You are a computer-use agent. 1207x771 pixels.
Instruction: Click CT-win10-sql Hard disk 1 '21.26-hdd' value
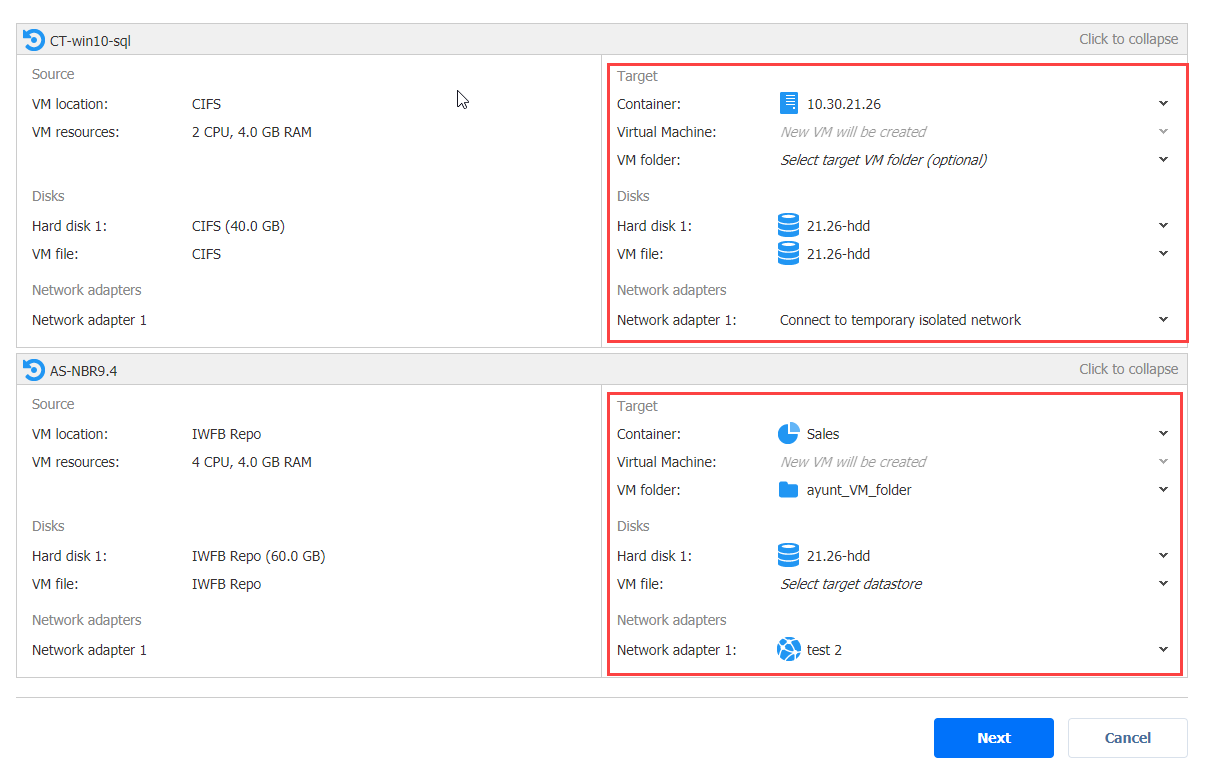tap(838, 226)
